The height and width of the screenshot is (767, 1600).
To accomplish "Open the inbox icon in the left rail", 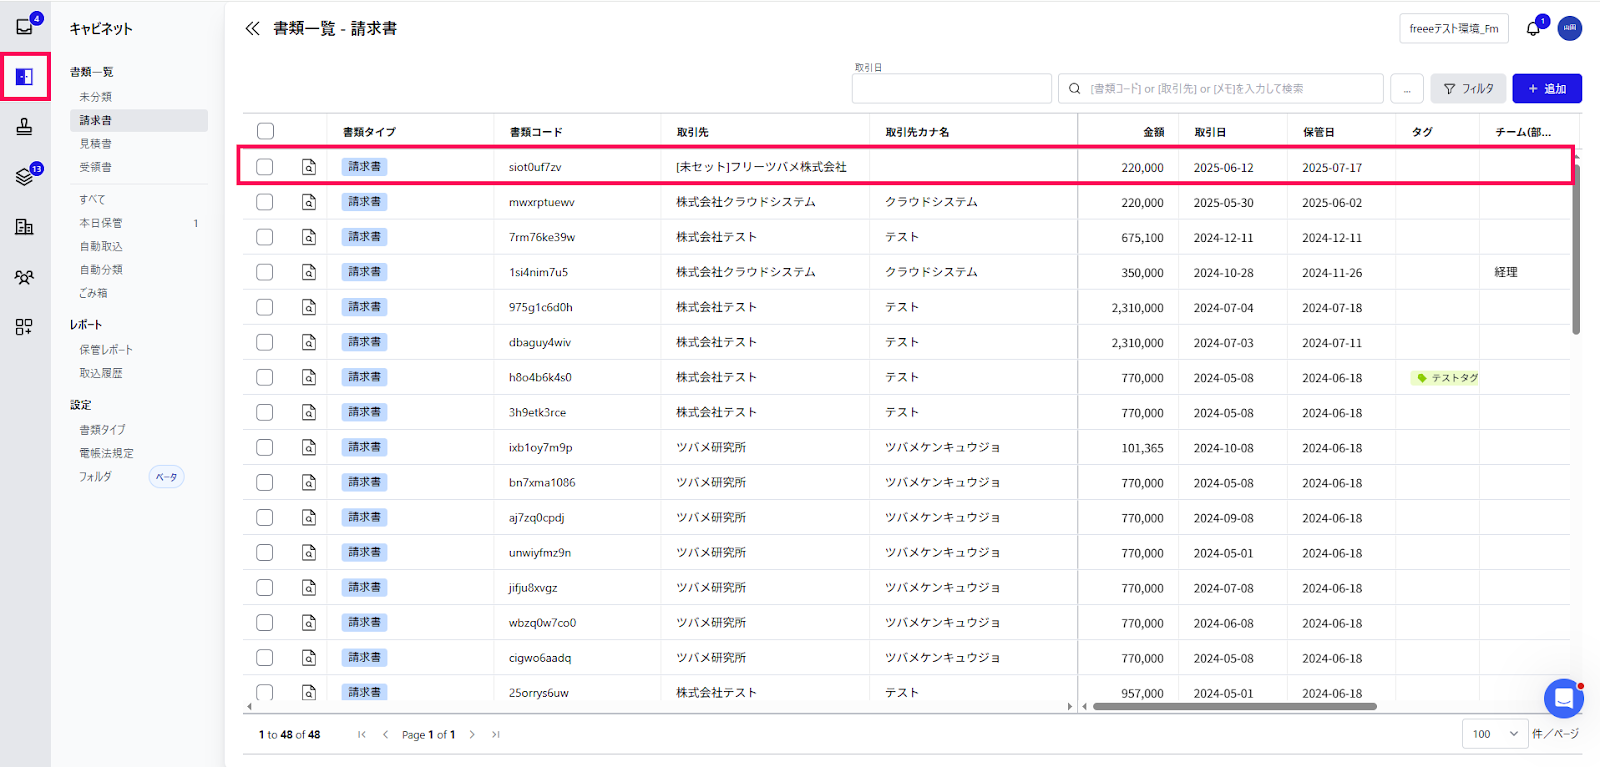I will 25,27.
